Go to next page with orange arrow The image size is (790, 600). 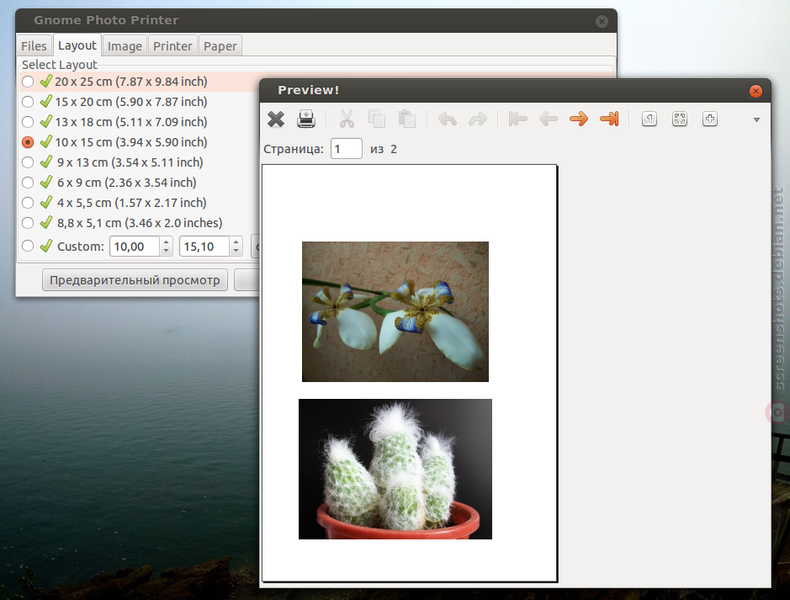[578, 119]
